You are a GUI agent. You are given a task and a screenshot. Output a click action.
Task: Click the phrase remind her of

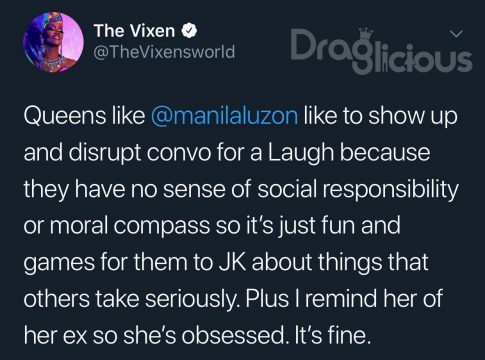click(x=373, y=298)
